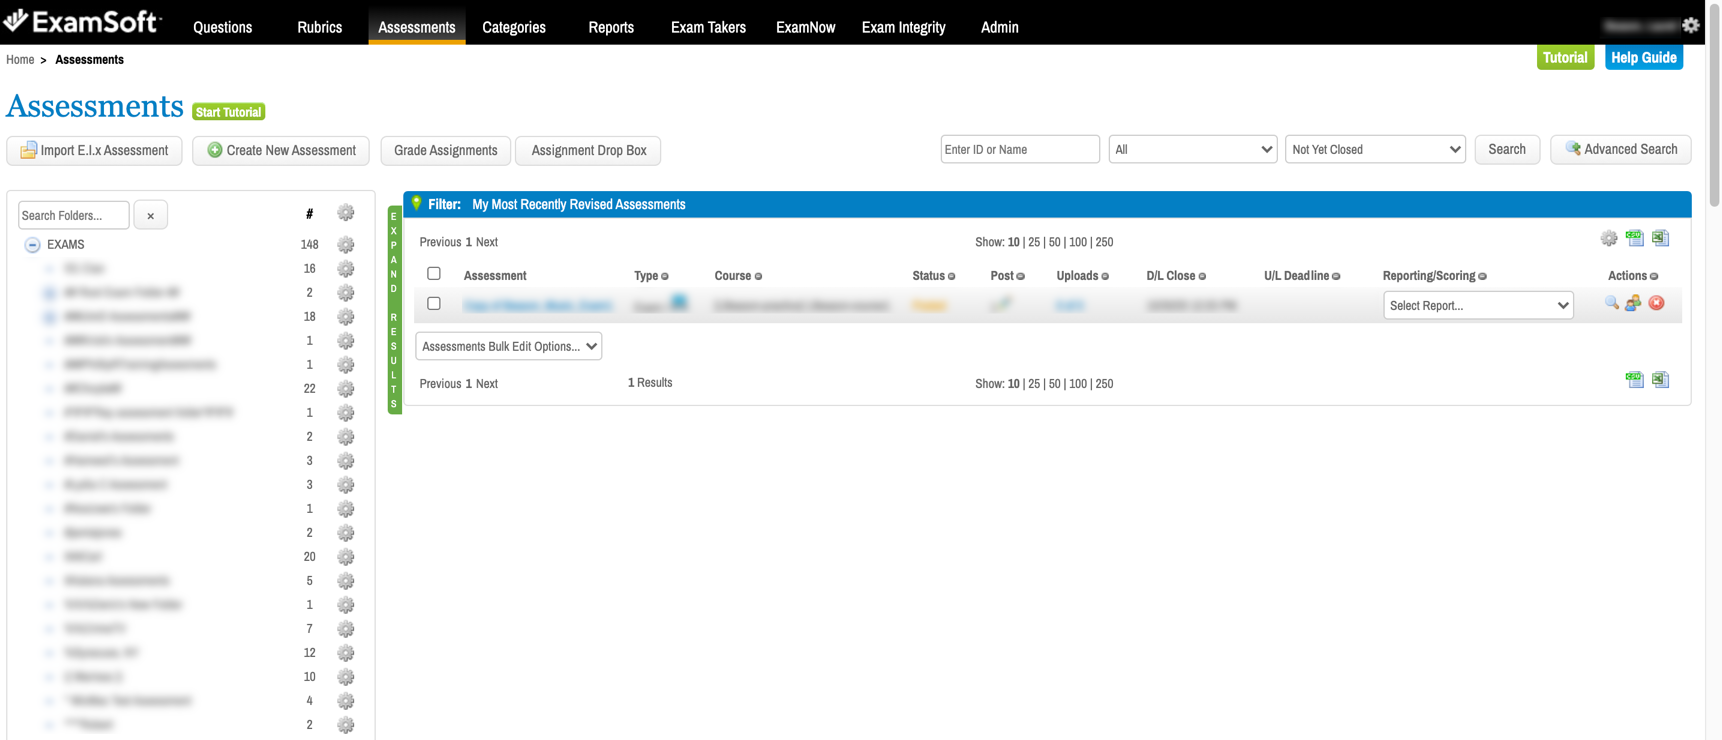Click the gear icon for the EXAMS folder
1722x740 pixels.
coord(346,245)
